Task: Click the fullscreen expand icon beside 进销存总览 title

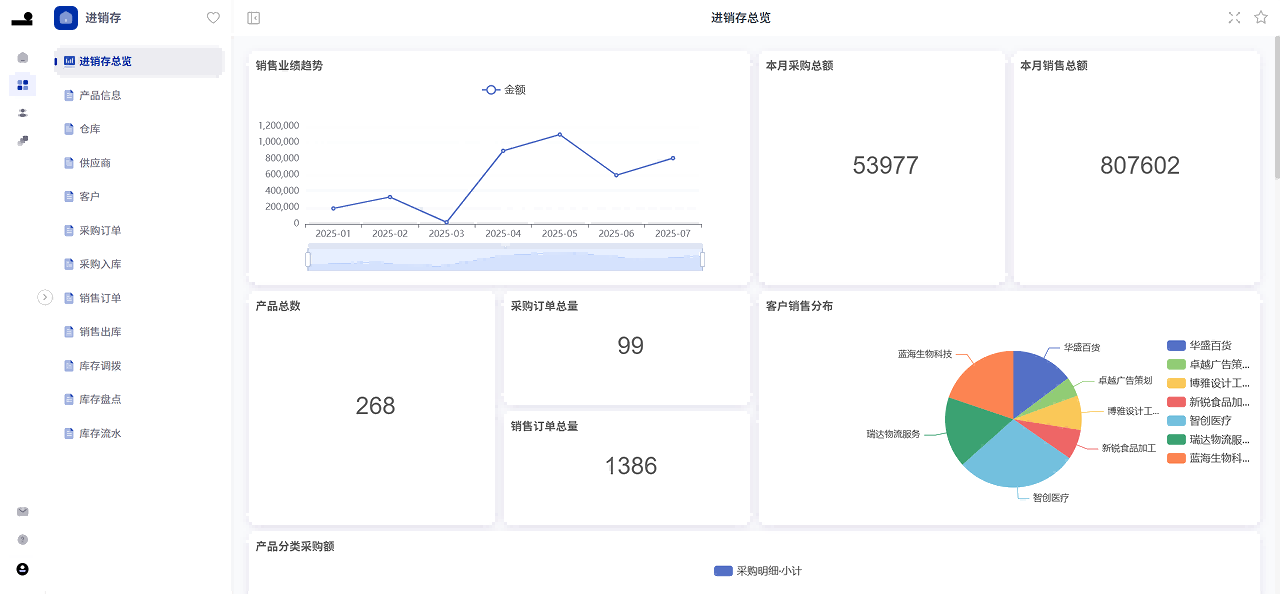Action: tap(1234, 17)
